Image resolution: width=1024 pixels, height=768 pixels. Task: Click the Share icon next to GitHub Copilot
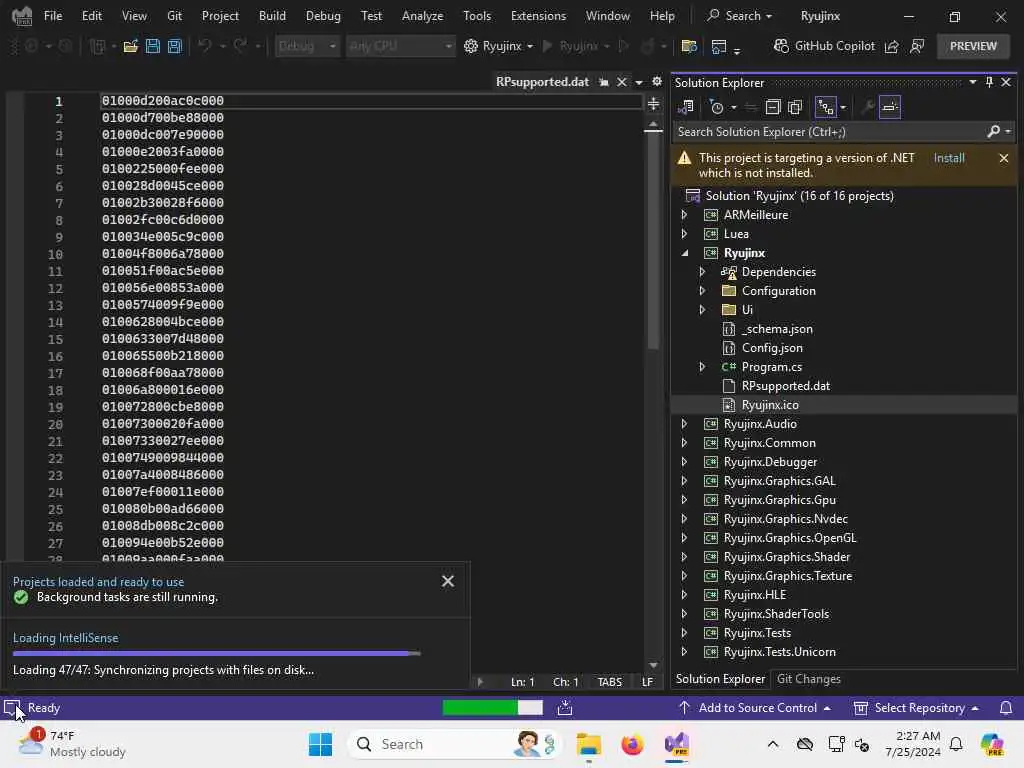pos(891,46)
